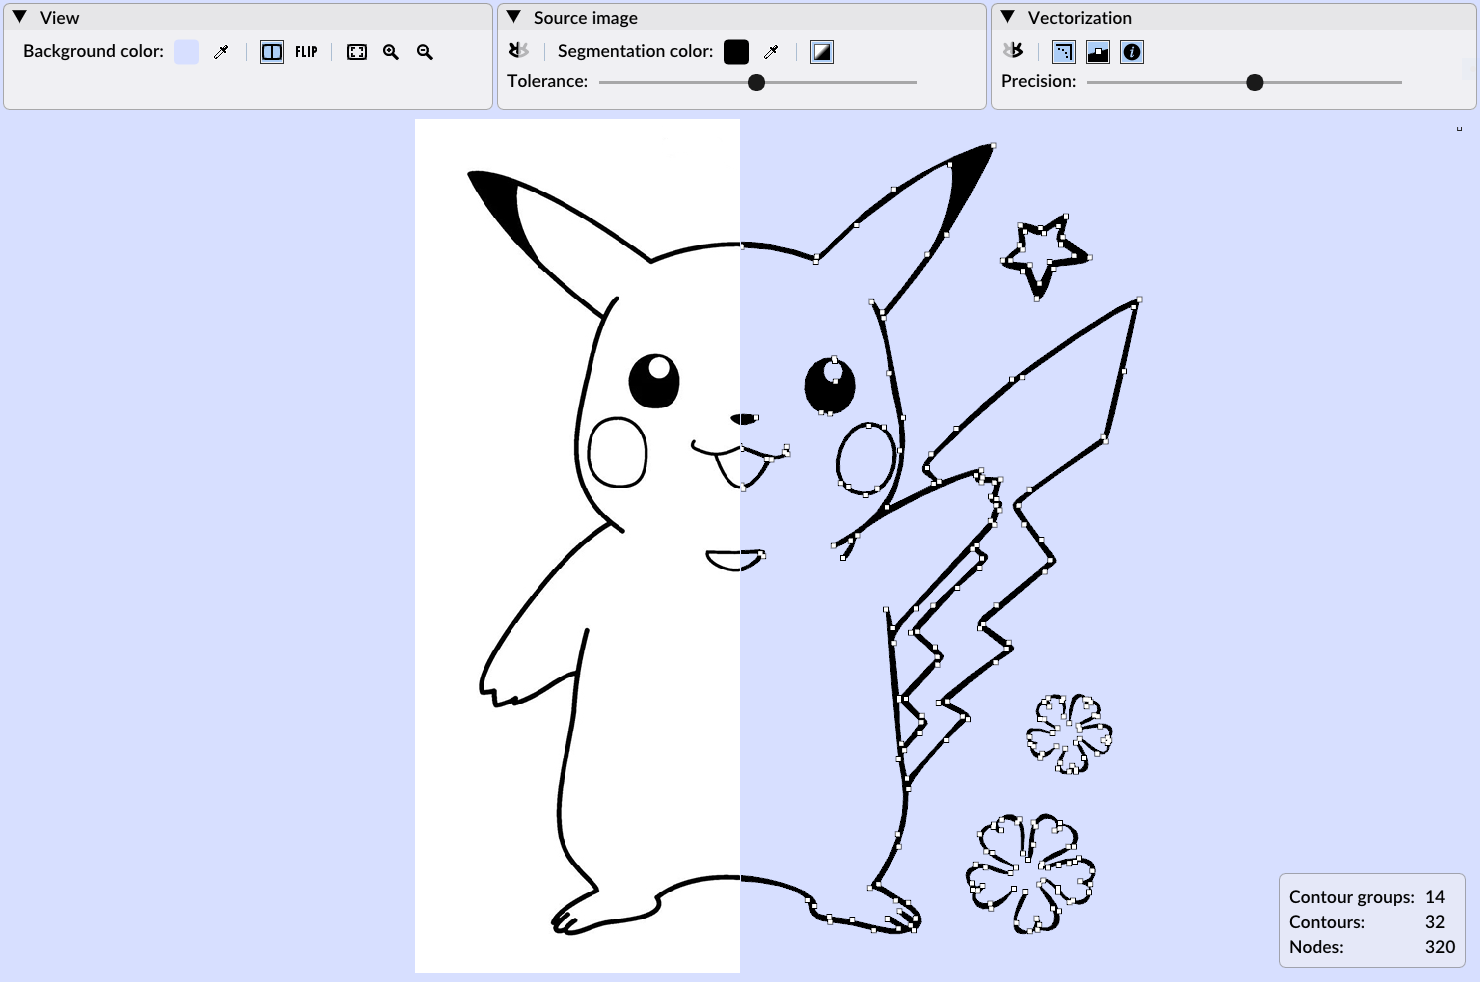The width and height of the screenshot is (1480, 982).
Task: Select the zoom in magnifier icon
Action: point(391,52)
